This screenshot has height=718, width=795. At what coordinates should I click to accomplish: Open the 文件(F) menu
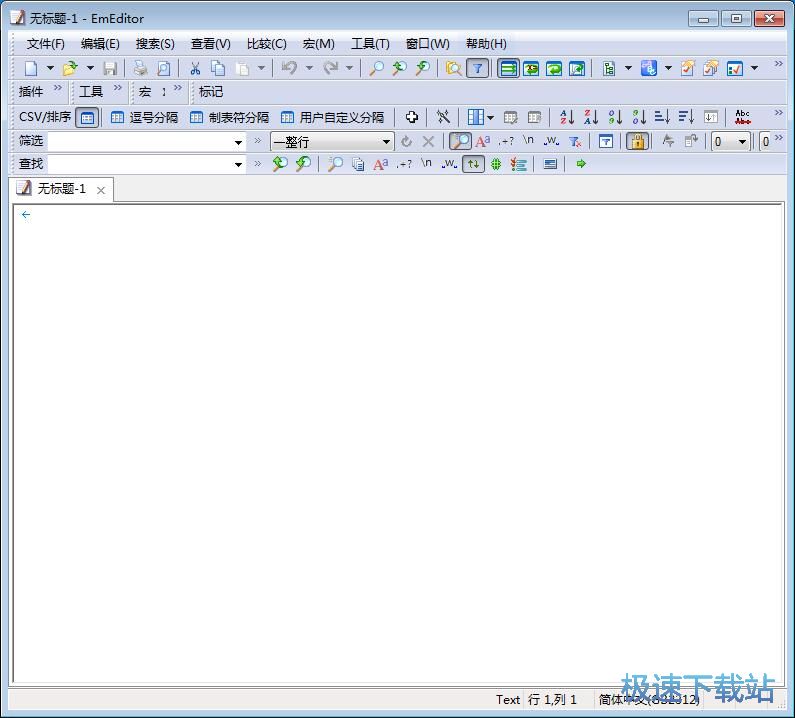pyautogui.click(x=46, y=44)
